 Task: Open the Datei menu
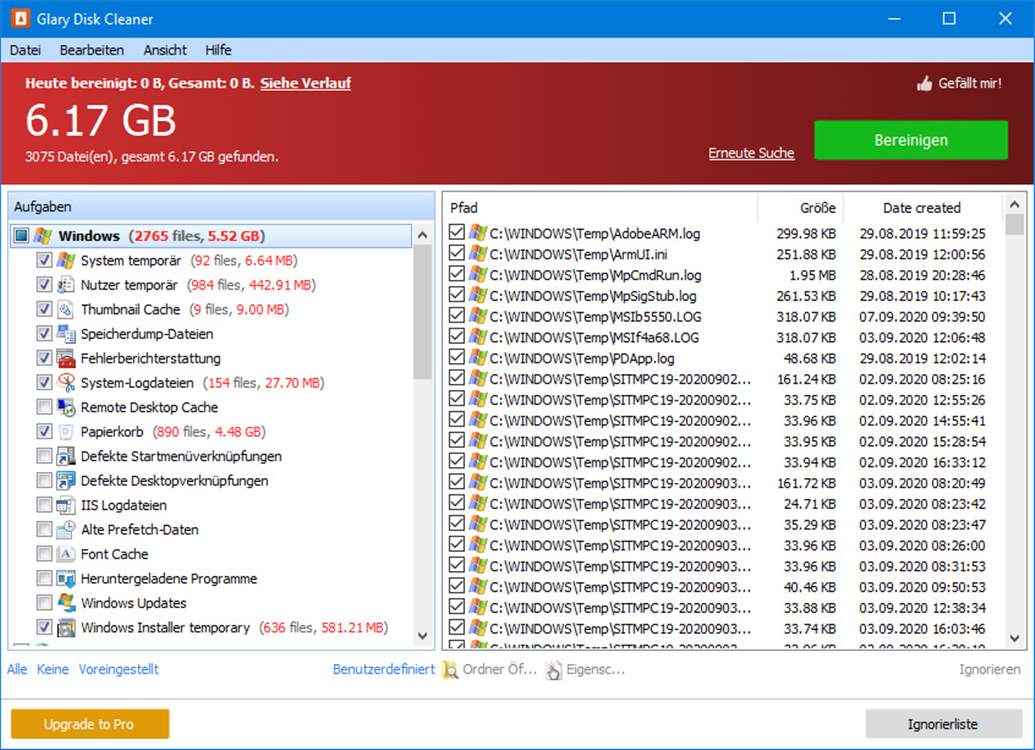(x=25, y=50)
